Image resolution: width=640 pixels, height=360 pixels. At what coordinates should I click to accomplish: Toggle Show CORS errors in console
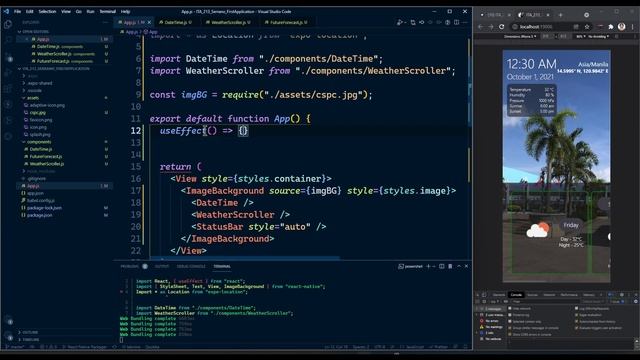coord(510,334)
